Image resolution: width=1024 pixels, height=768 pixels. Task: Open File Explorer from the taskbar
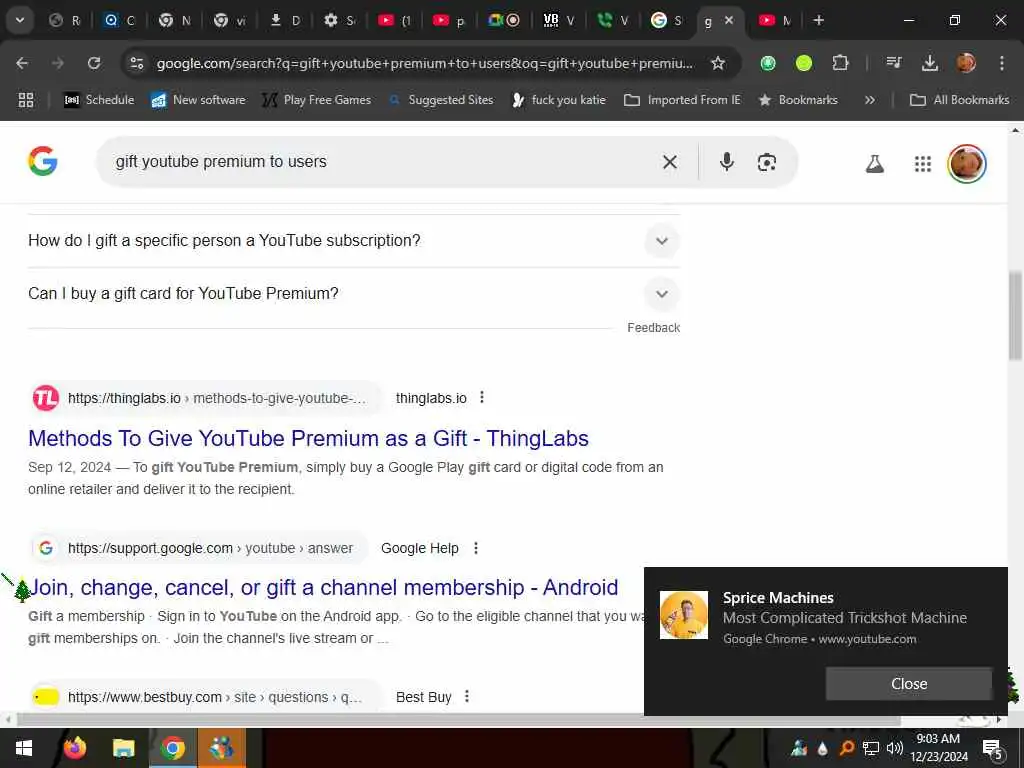(123, 747)
